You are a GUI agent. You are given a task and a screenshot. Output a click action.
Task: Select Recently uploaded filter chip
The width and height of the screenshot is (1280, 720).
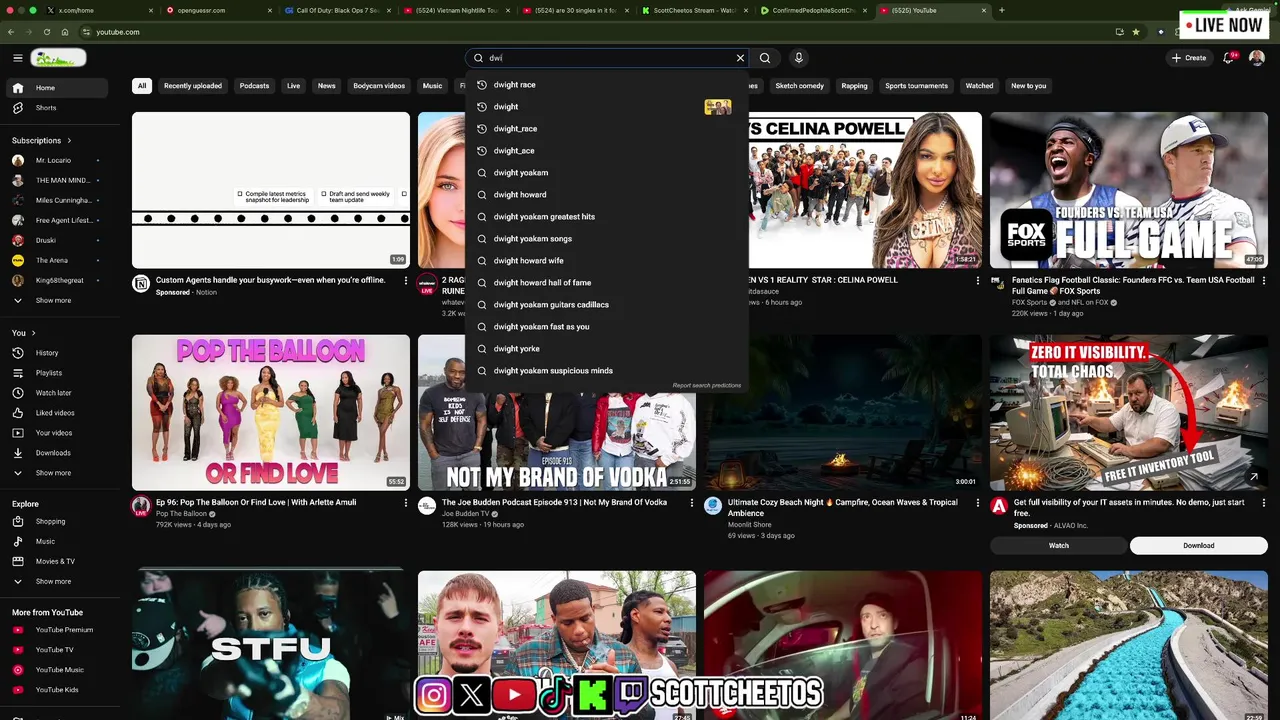193,86
